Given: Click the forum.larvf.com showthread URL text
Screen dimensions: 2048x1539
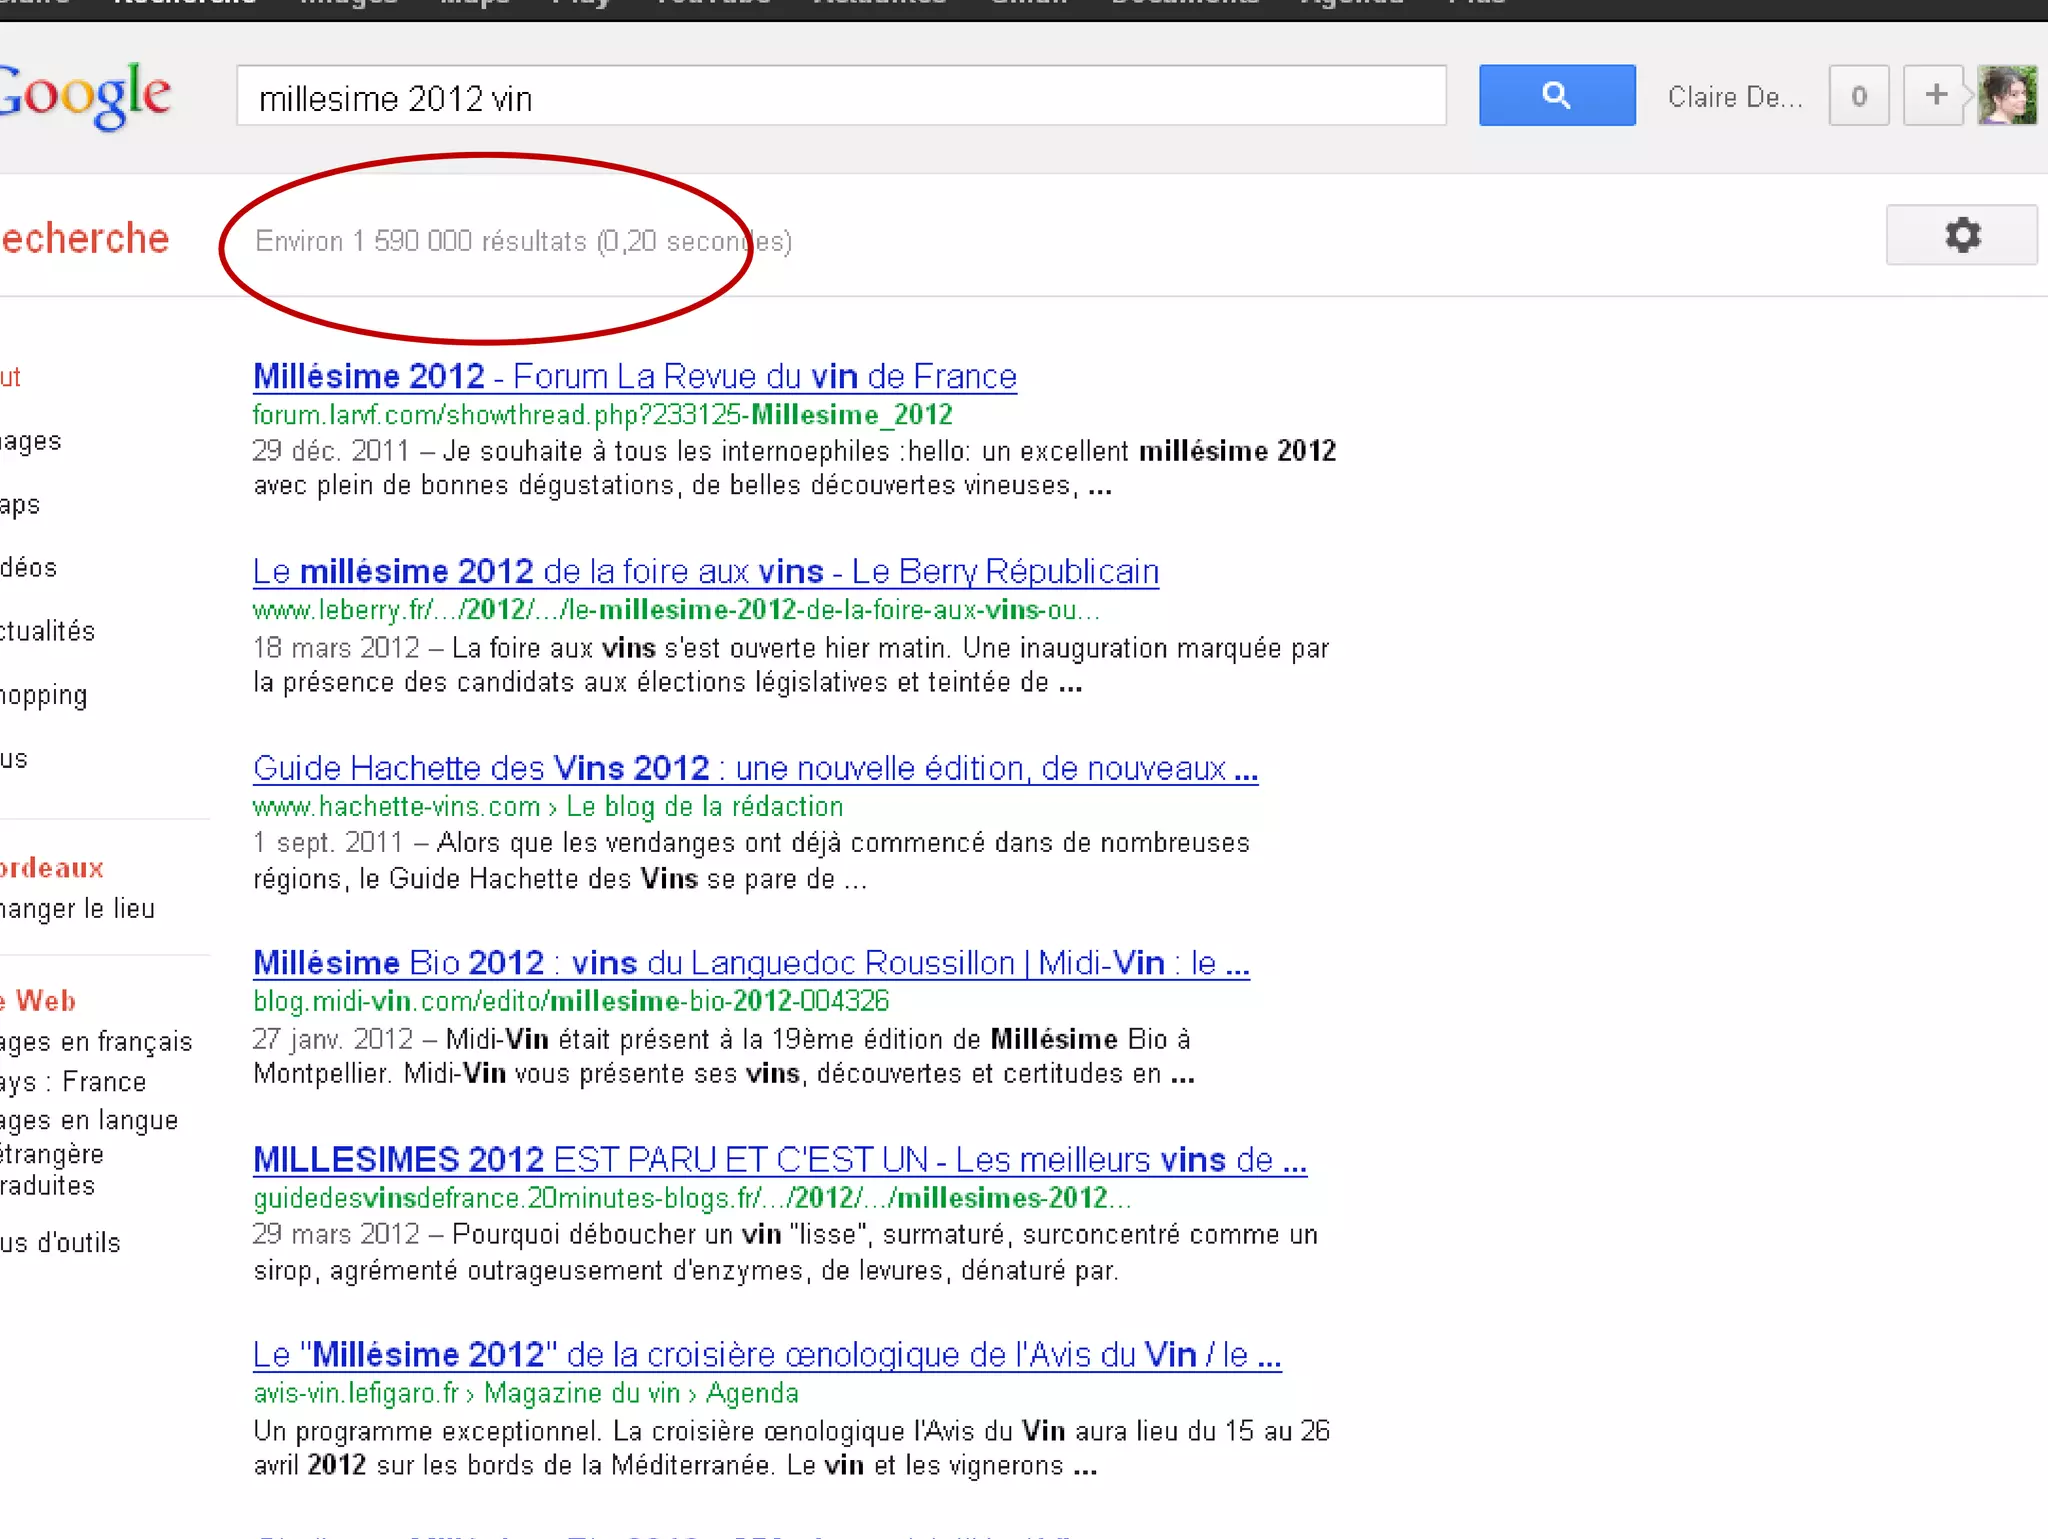Looking at the screenshot, I should tap(602, 415).
